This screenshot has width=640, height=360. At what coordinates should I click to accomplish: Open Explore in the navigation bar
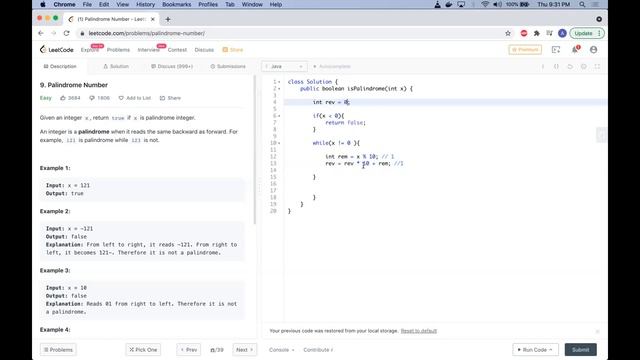point(90,50)
